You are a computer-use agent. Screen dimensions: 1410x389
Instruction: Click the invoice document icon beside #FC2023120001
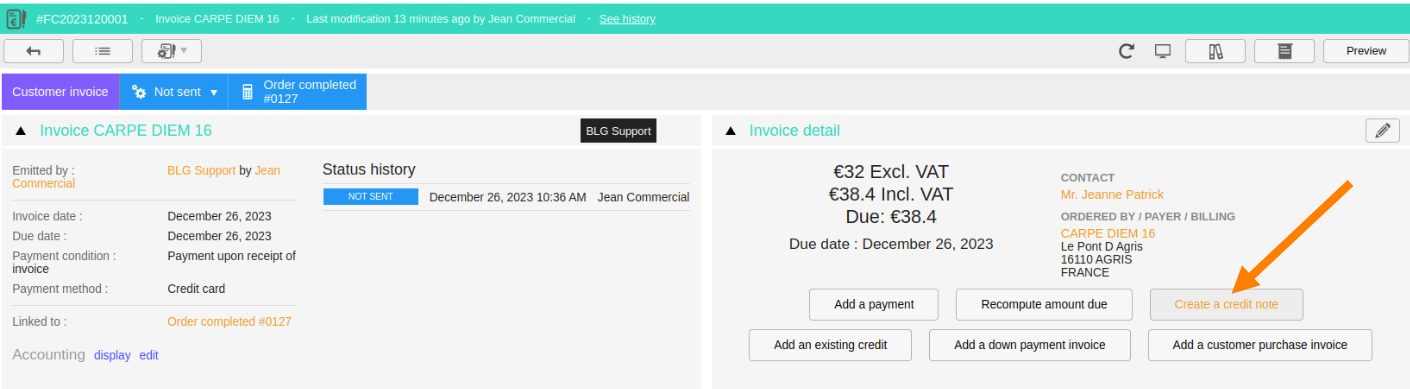tap(16, 19)
